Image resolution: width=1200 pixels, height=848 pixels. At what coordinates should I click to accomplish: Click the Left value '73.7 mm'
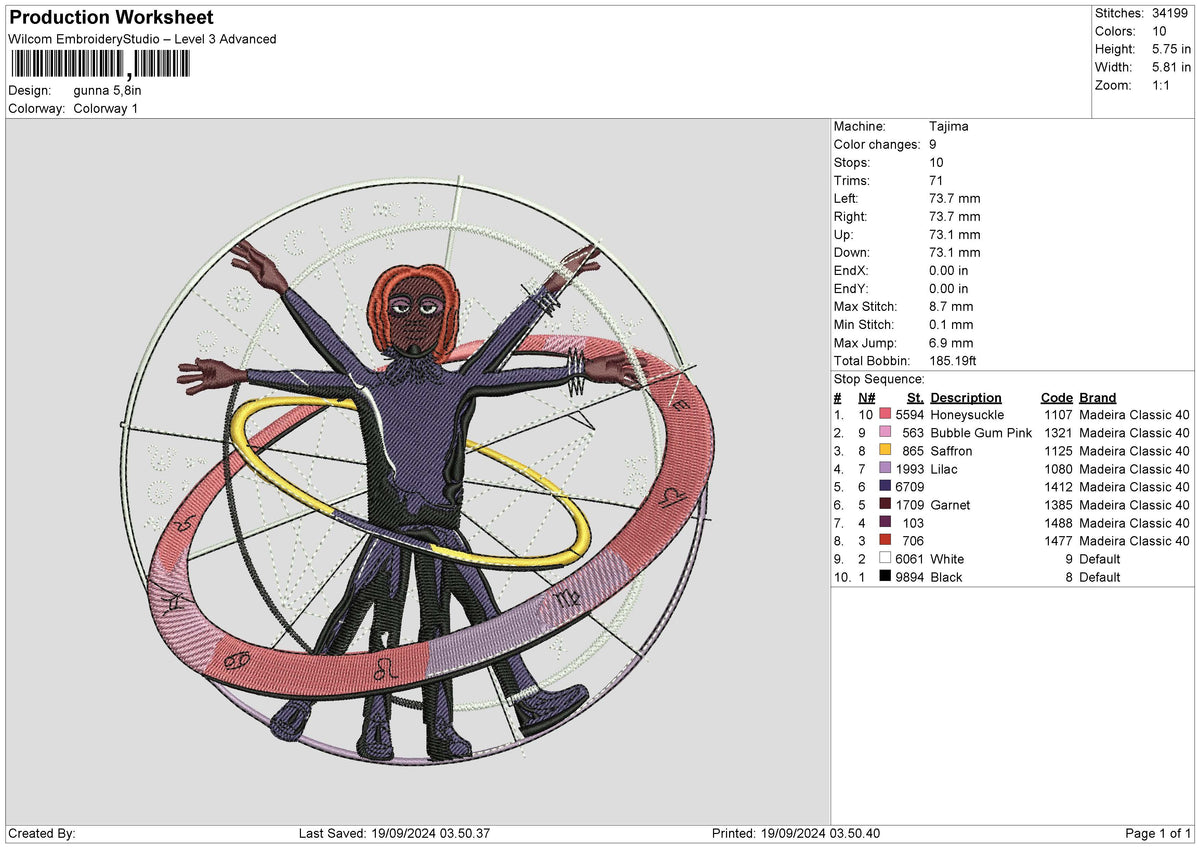955,198
